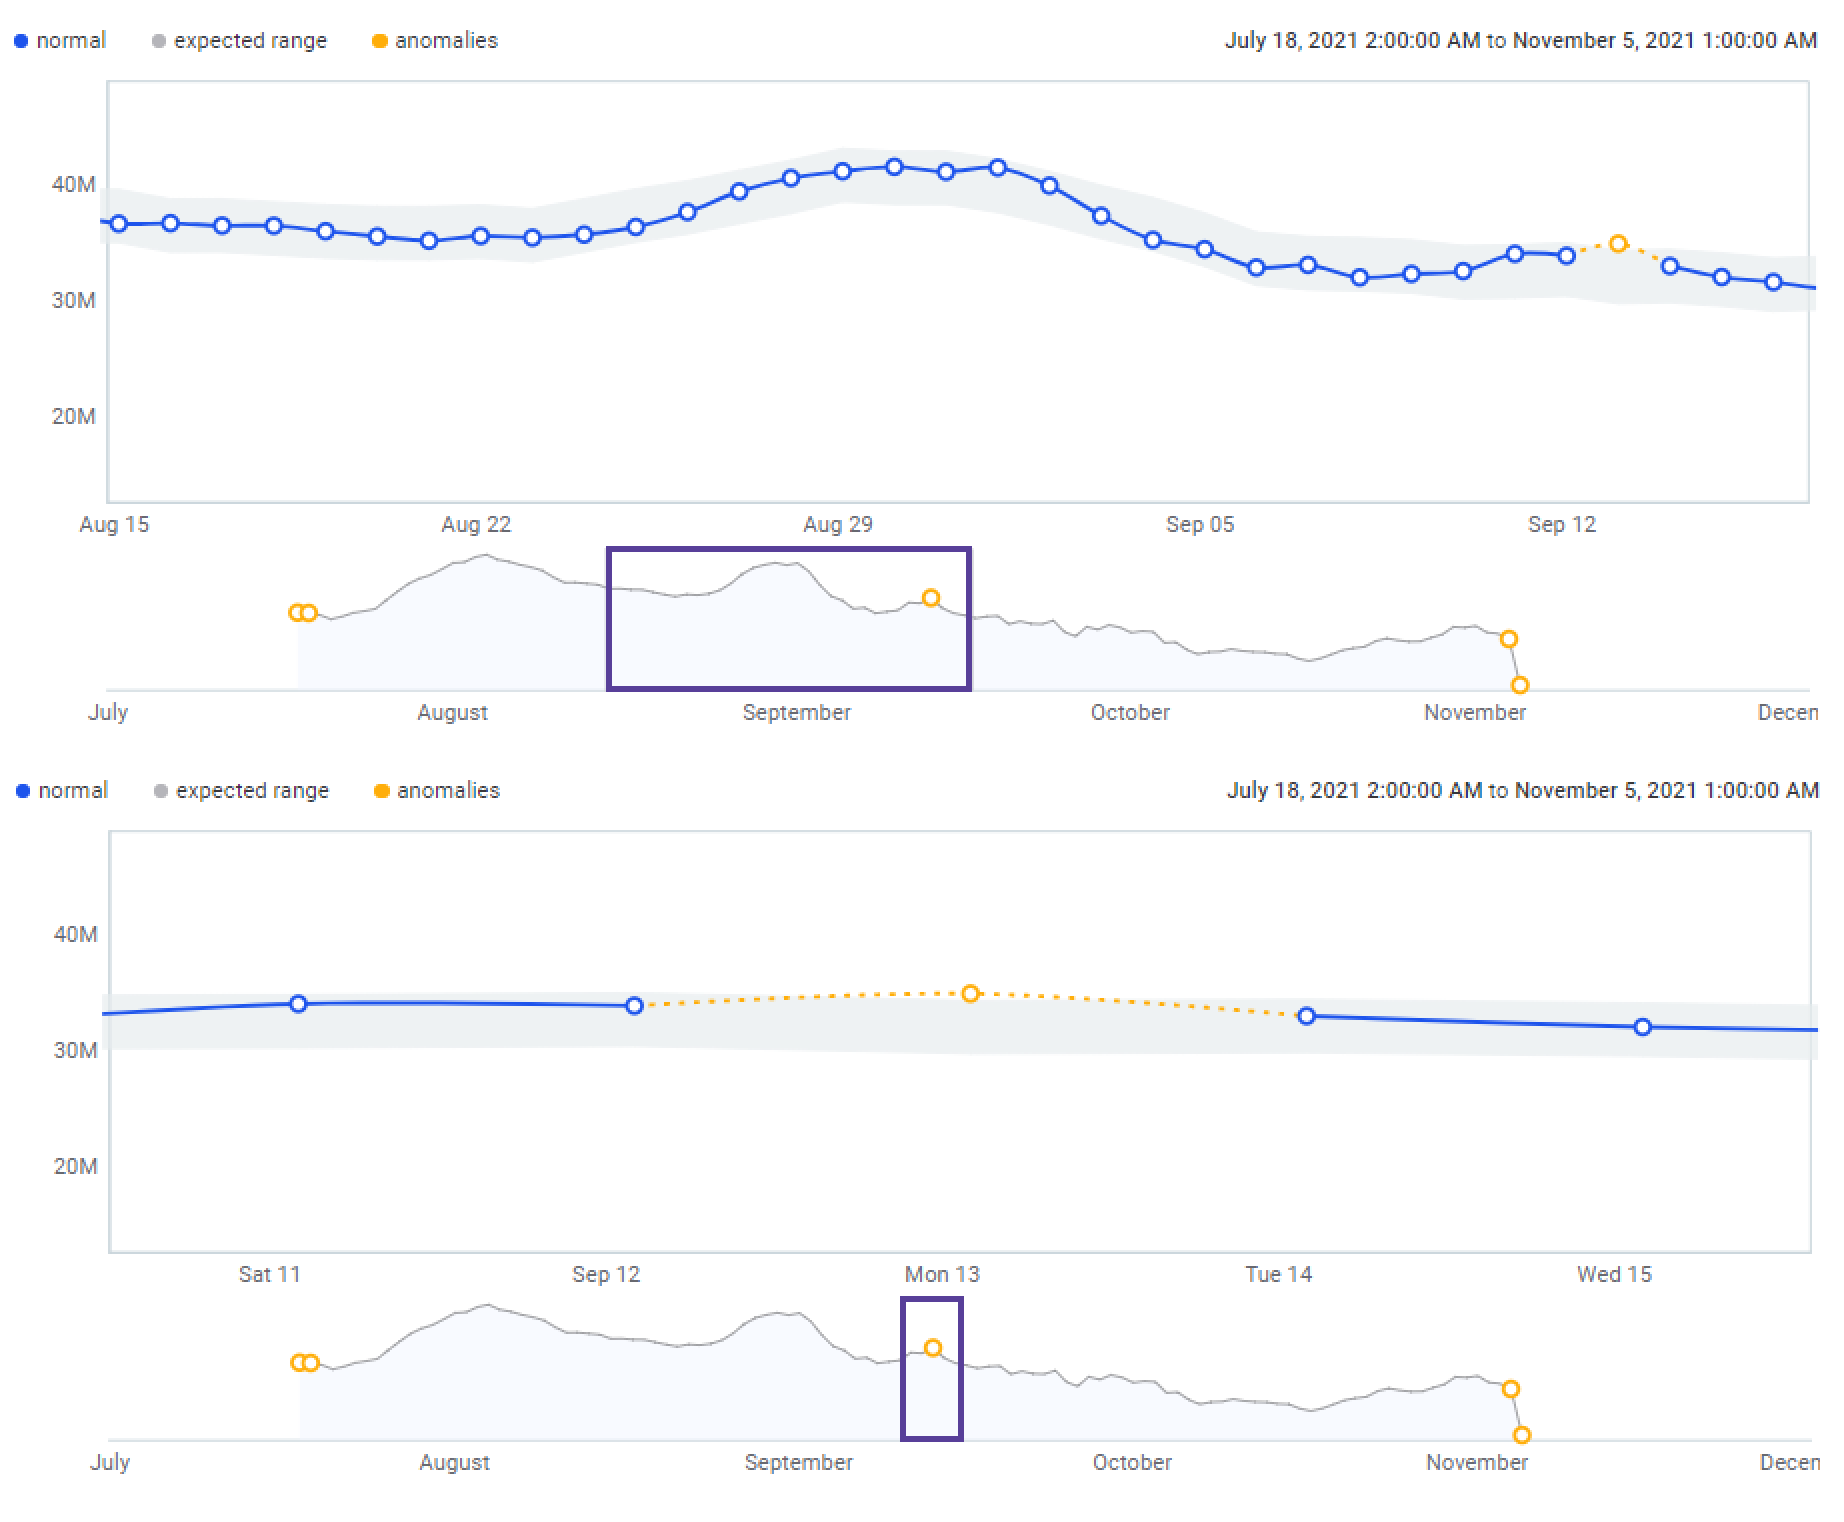
Task: Select the orange anomaly point after Sep 12 in top chart
Action: 1618,244
